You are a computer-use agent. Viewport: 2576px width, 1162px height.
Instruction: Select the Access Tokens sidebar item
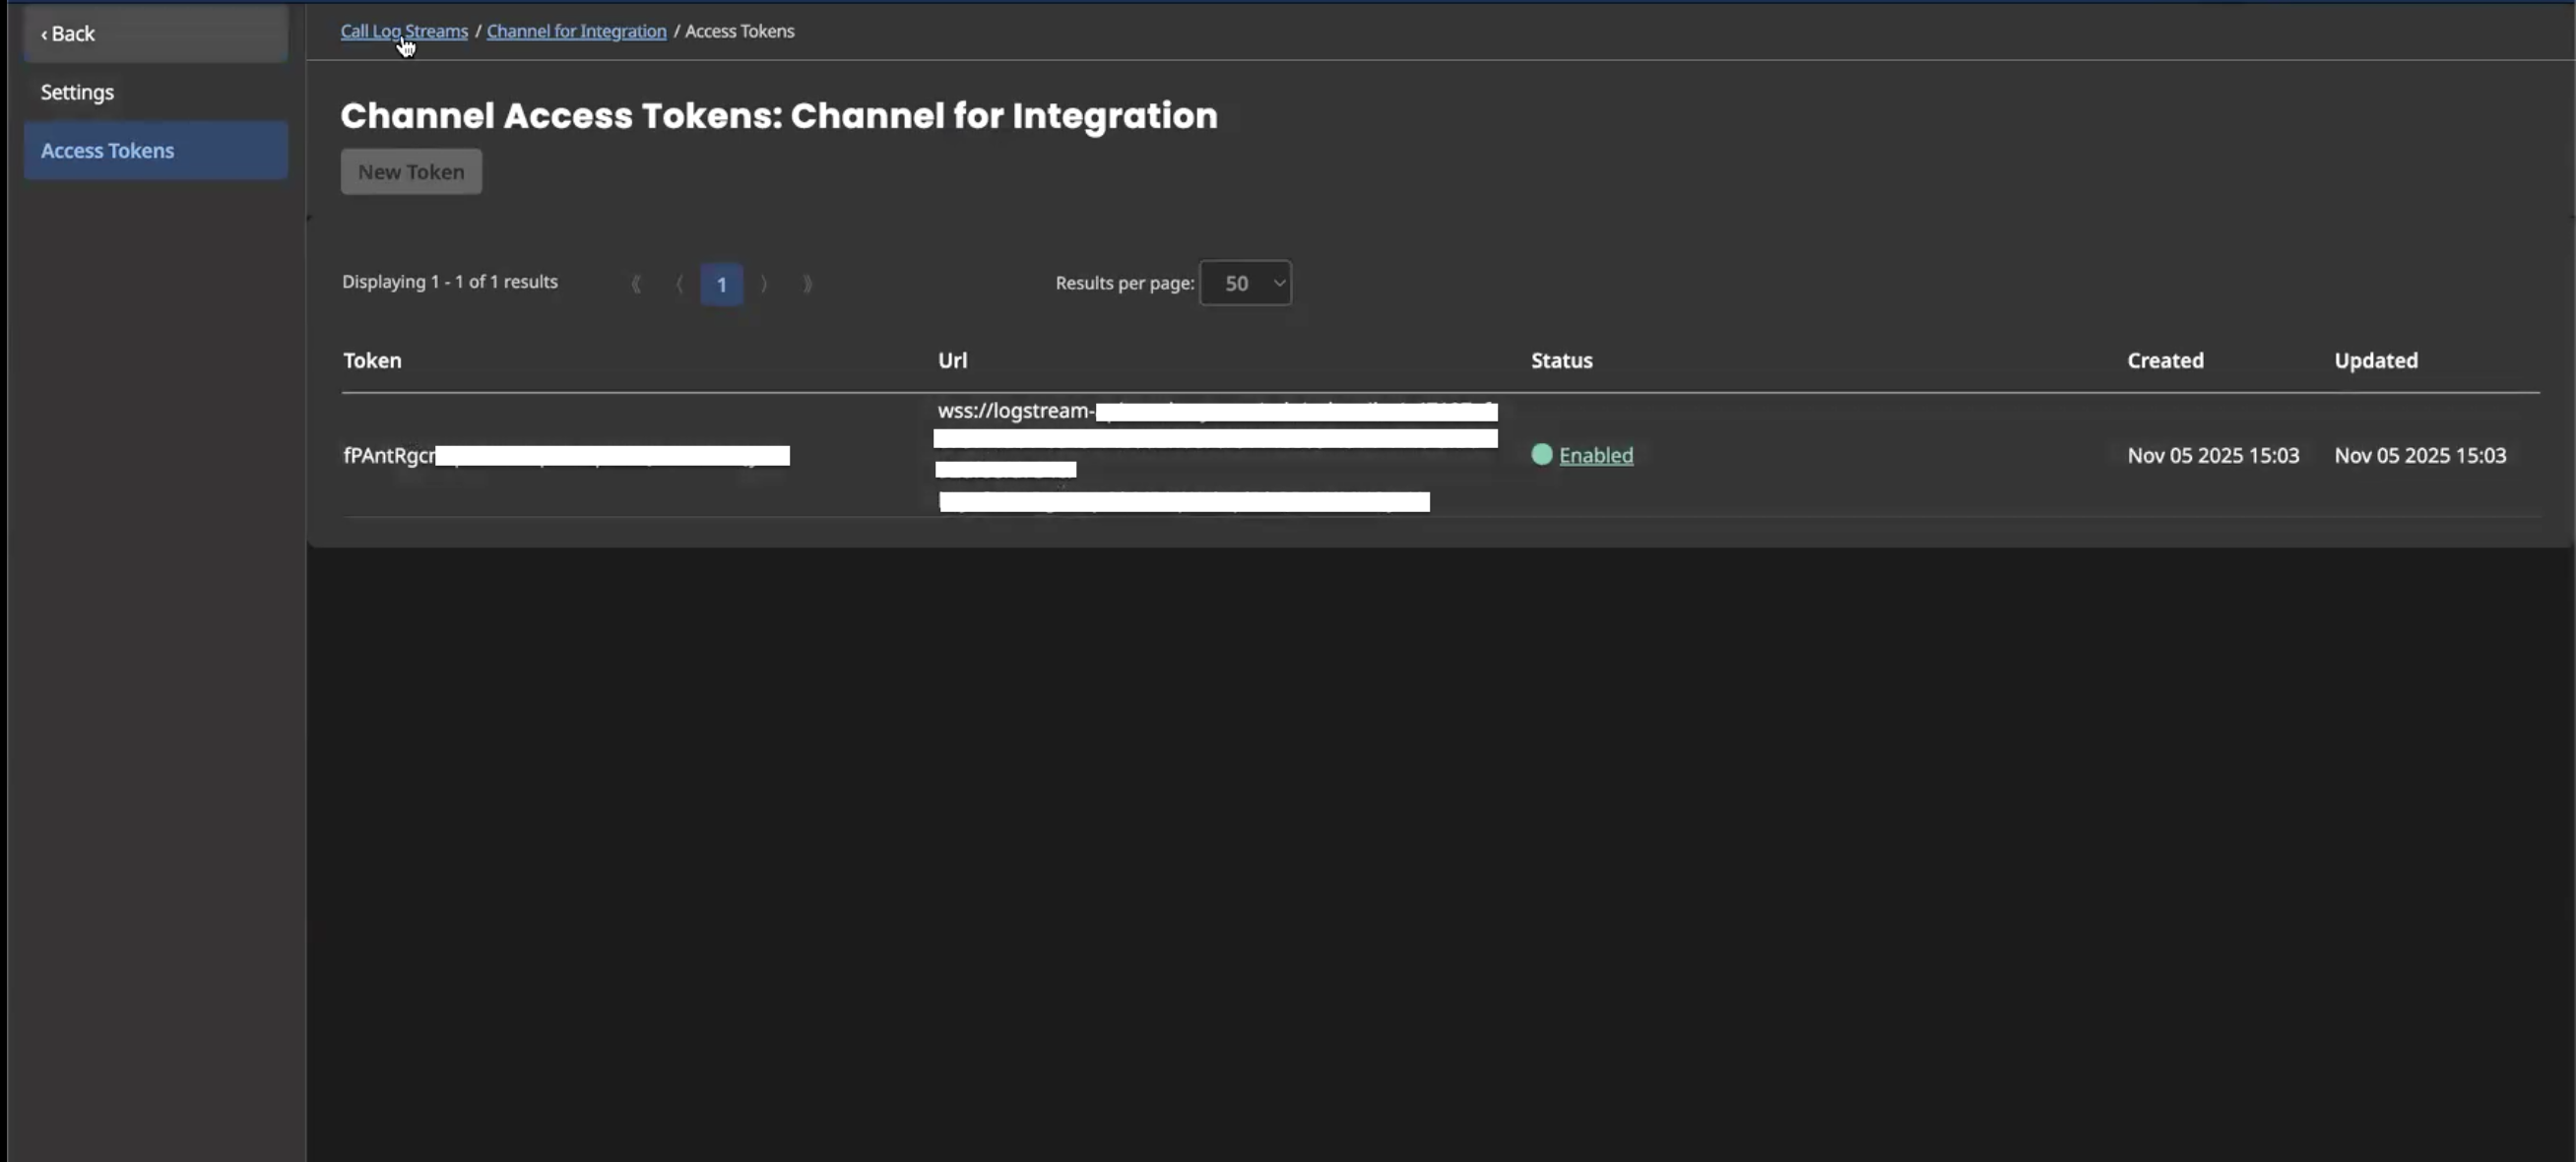pos(107,151)
